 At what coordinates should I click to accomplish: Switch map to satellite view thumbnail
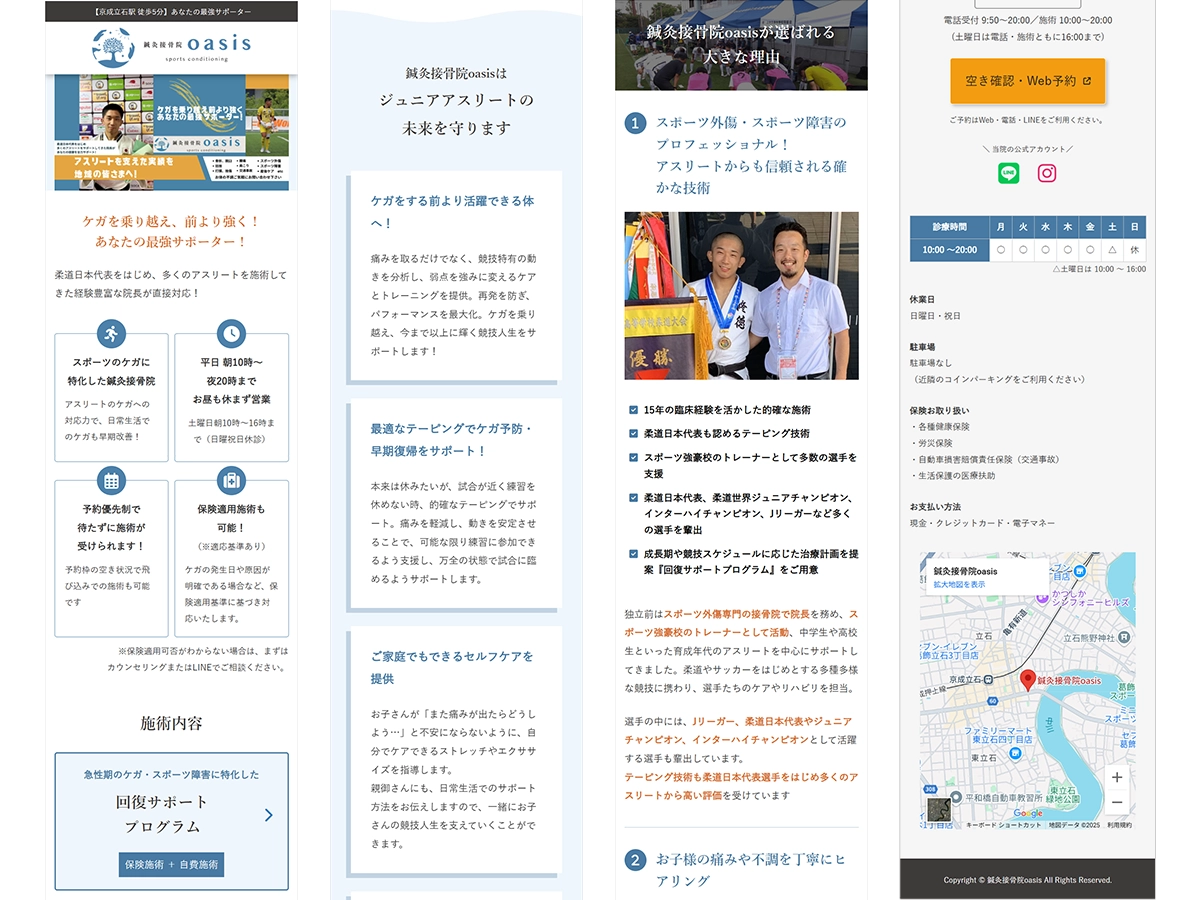click(939, 809)
